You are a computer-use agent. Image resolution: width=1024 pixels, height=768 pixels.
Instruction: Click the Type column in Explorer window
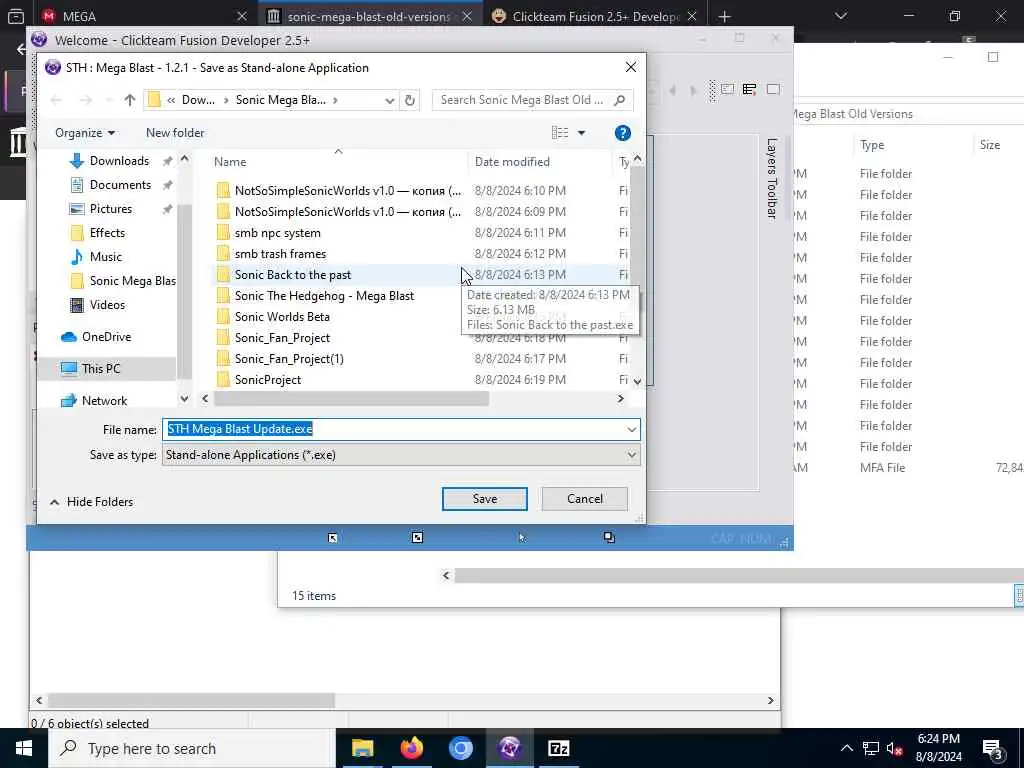(872, 145)
